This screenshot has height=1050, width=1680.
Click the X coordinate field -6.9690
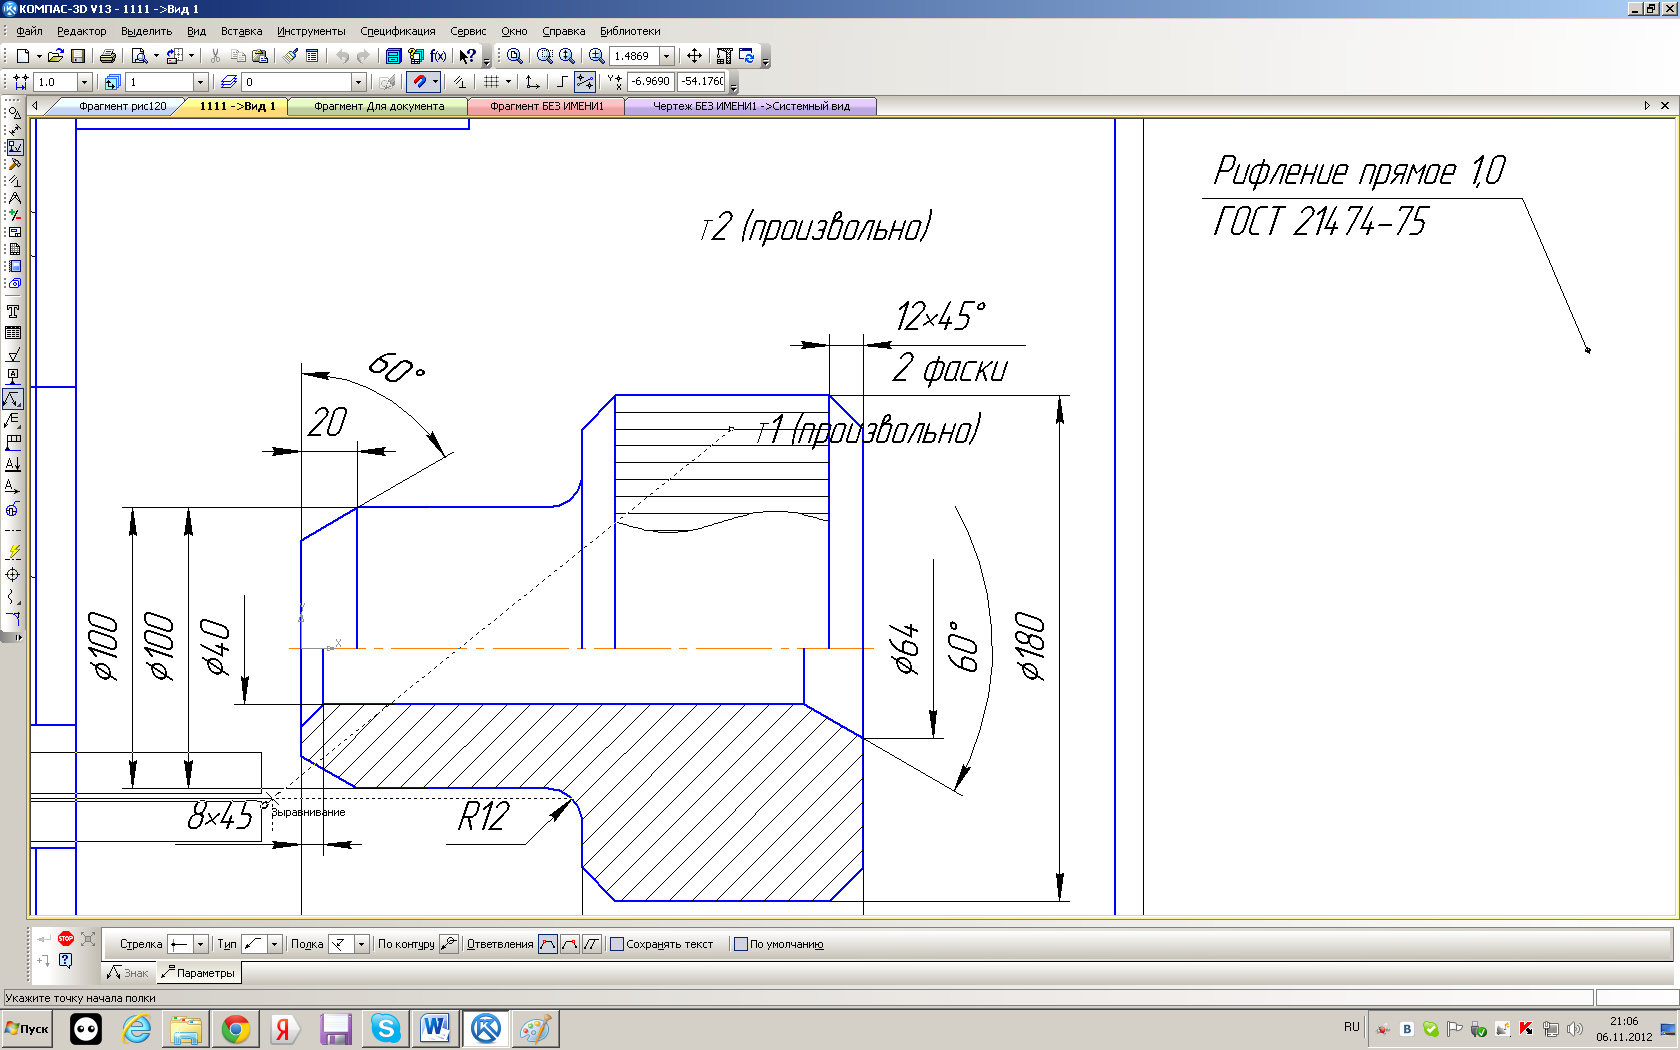click(x=650, y=82)
